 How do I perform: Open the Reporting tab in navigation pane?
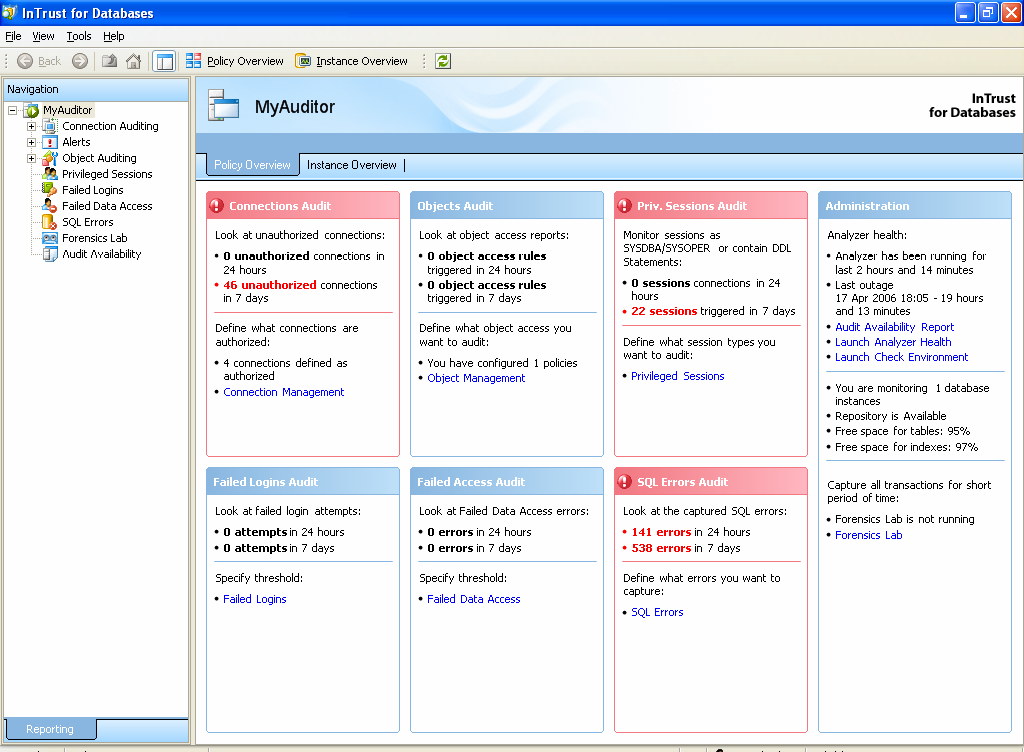point(50,729)
